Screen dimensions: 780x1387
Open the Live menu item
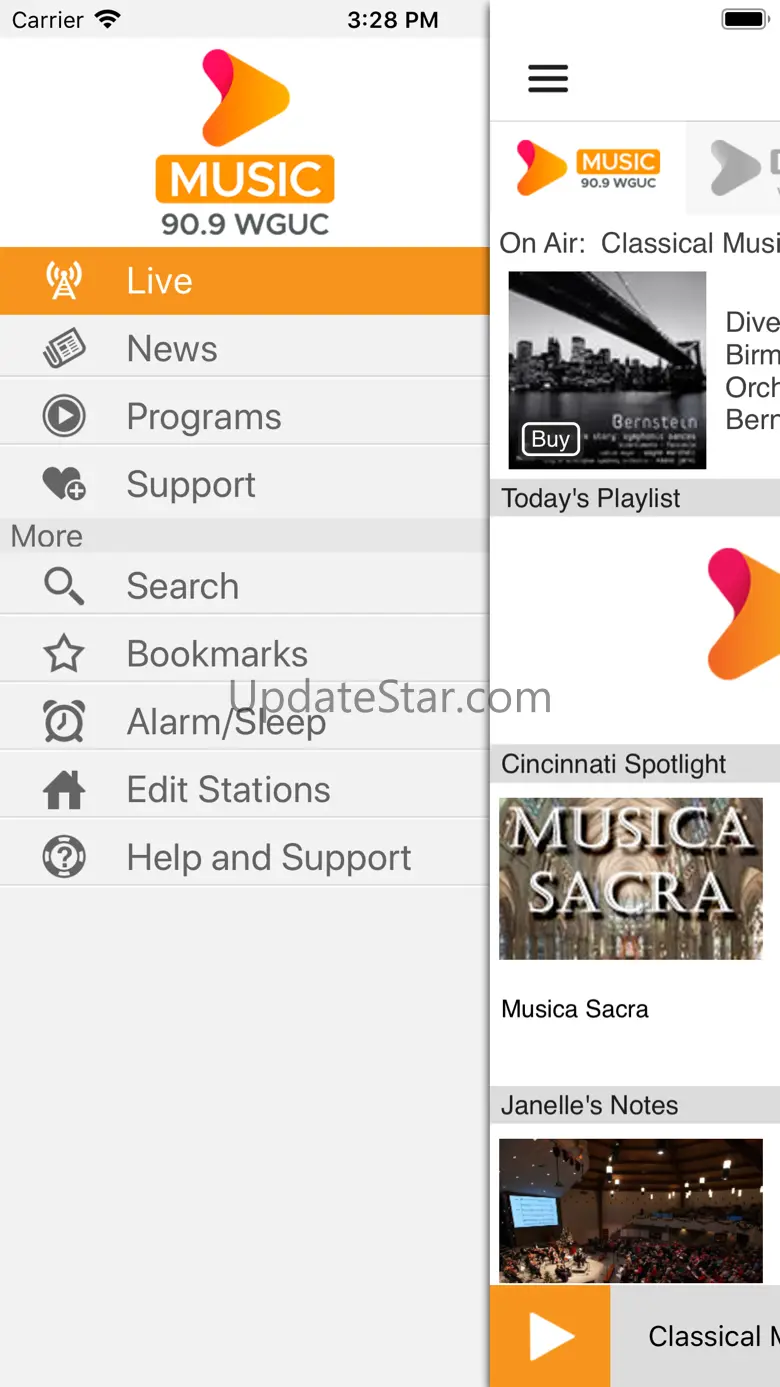pos(245,281)
